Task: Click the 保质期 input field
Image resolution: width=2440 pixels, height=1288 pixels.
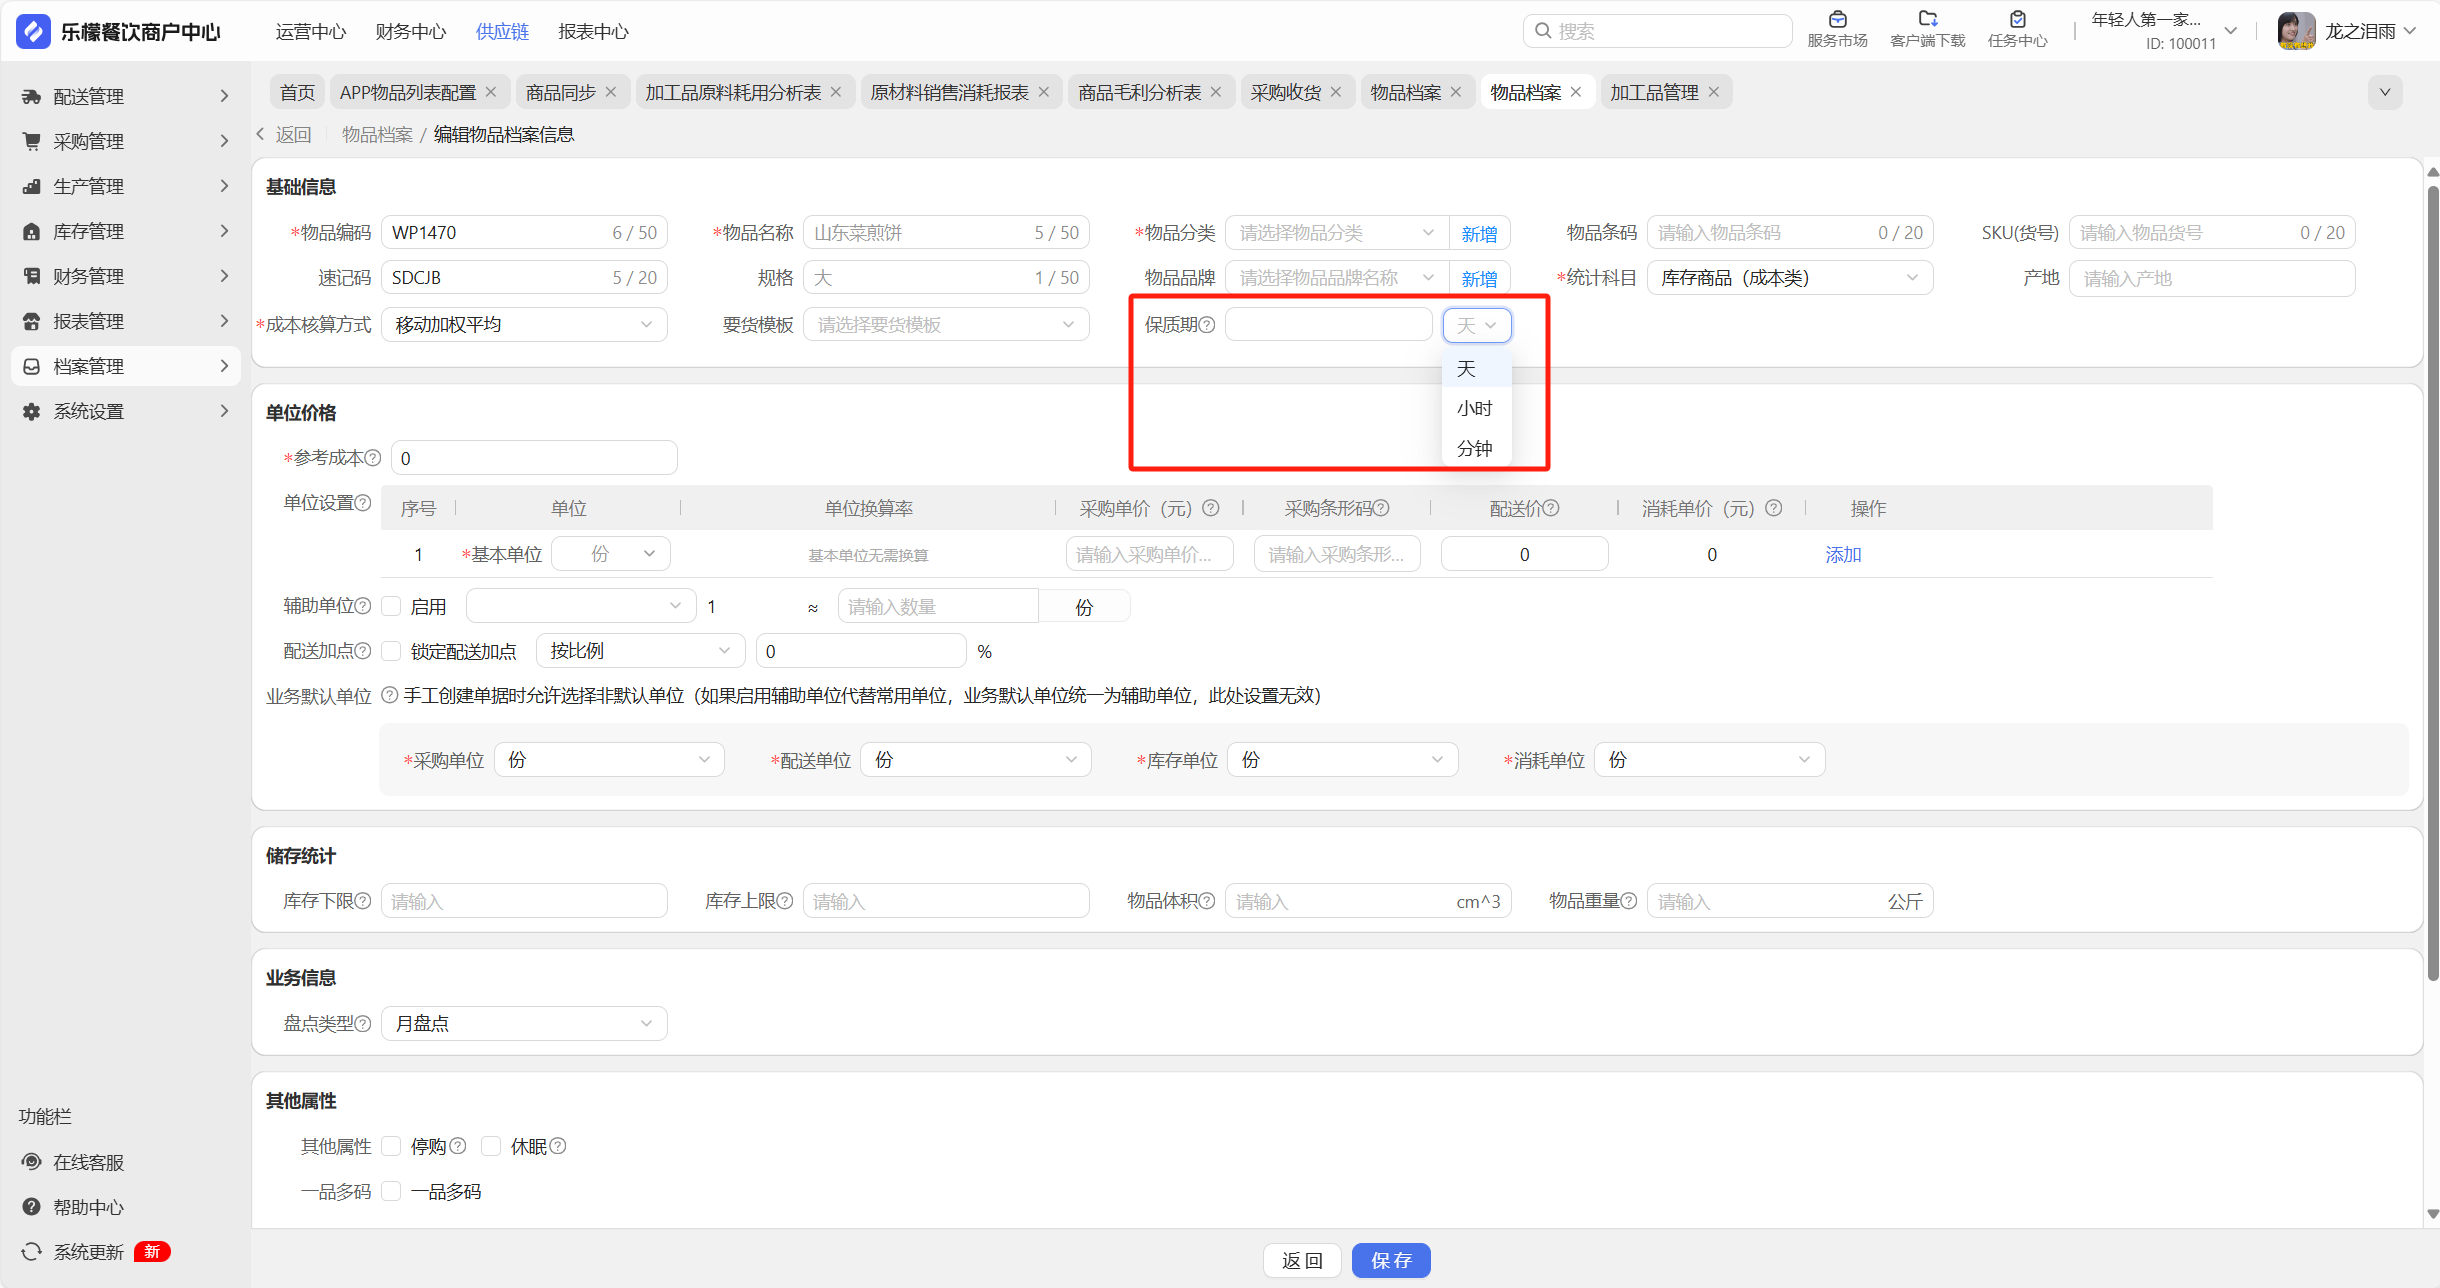Action: [1328, 325]
